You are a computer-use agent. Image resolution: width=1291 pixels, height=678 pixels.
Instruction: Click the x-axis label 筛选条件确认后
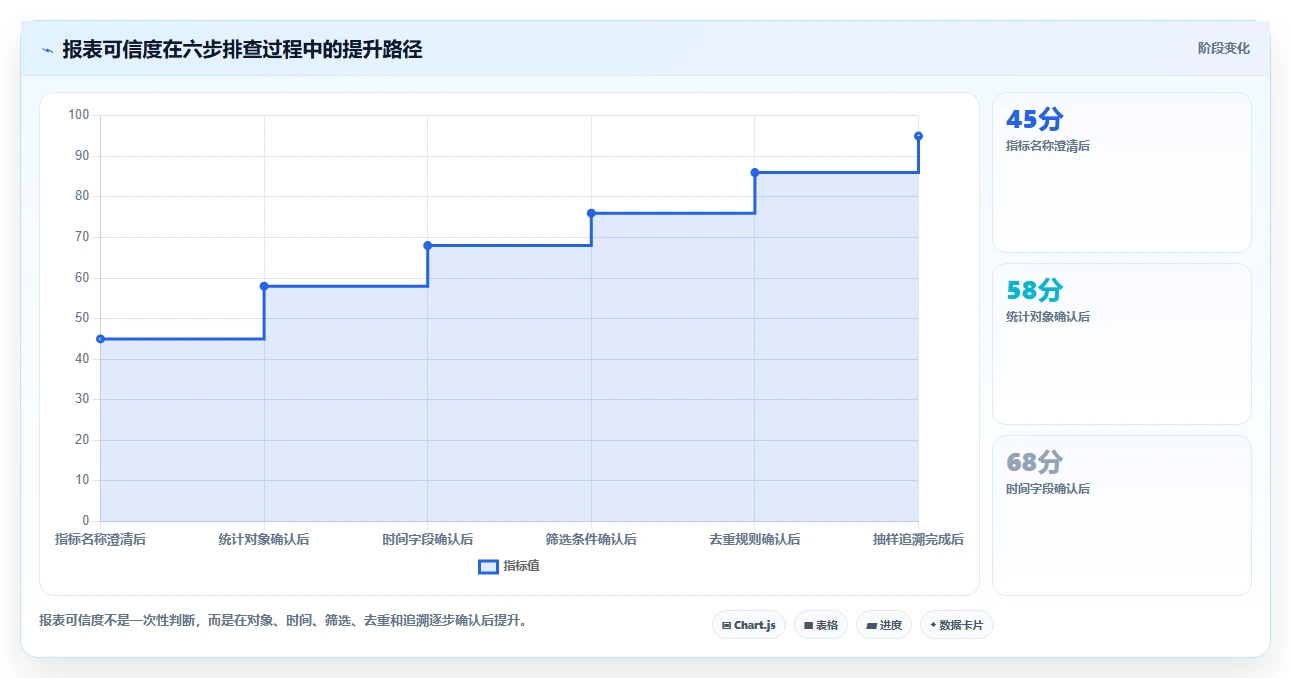pyautogui.click(x=591, y=539)
